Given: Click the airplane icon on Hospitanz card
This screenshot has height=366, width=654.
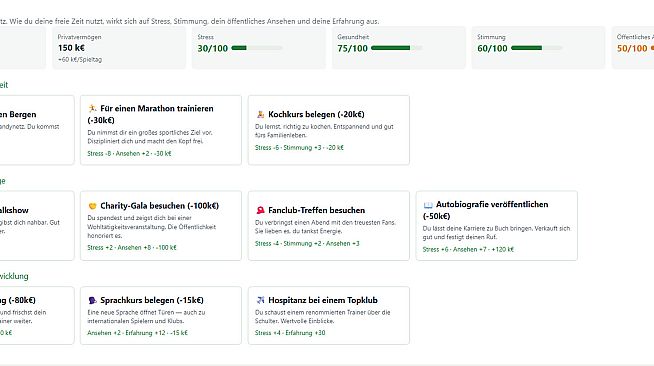Looking at the screenshot, I should point(260,300).
